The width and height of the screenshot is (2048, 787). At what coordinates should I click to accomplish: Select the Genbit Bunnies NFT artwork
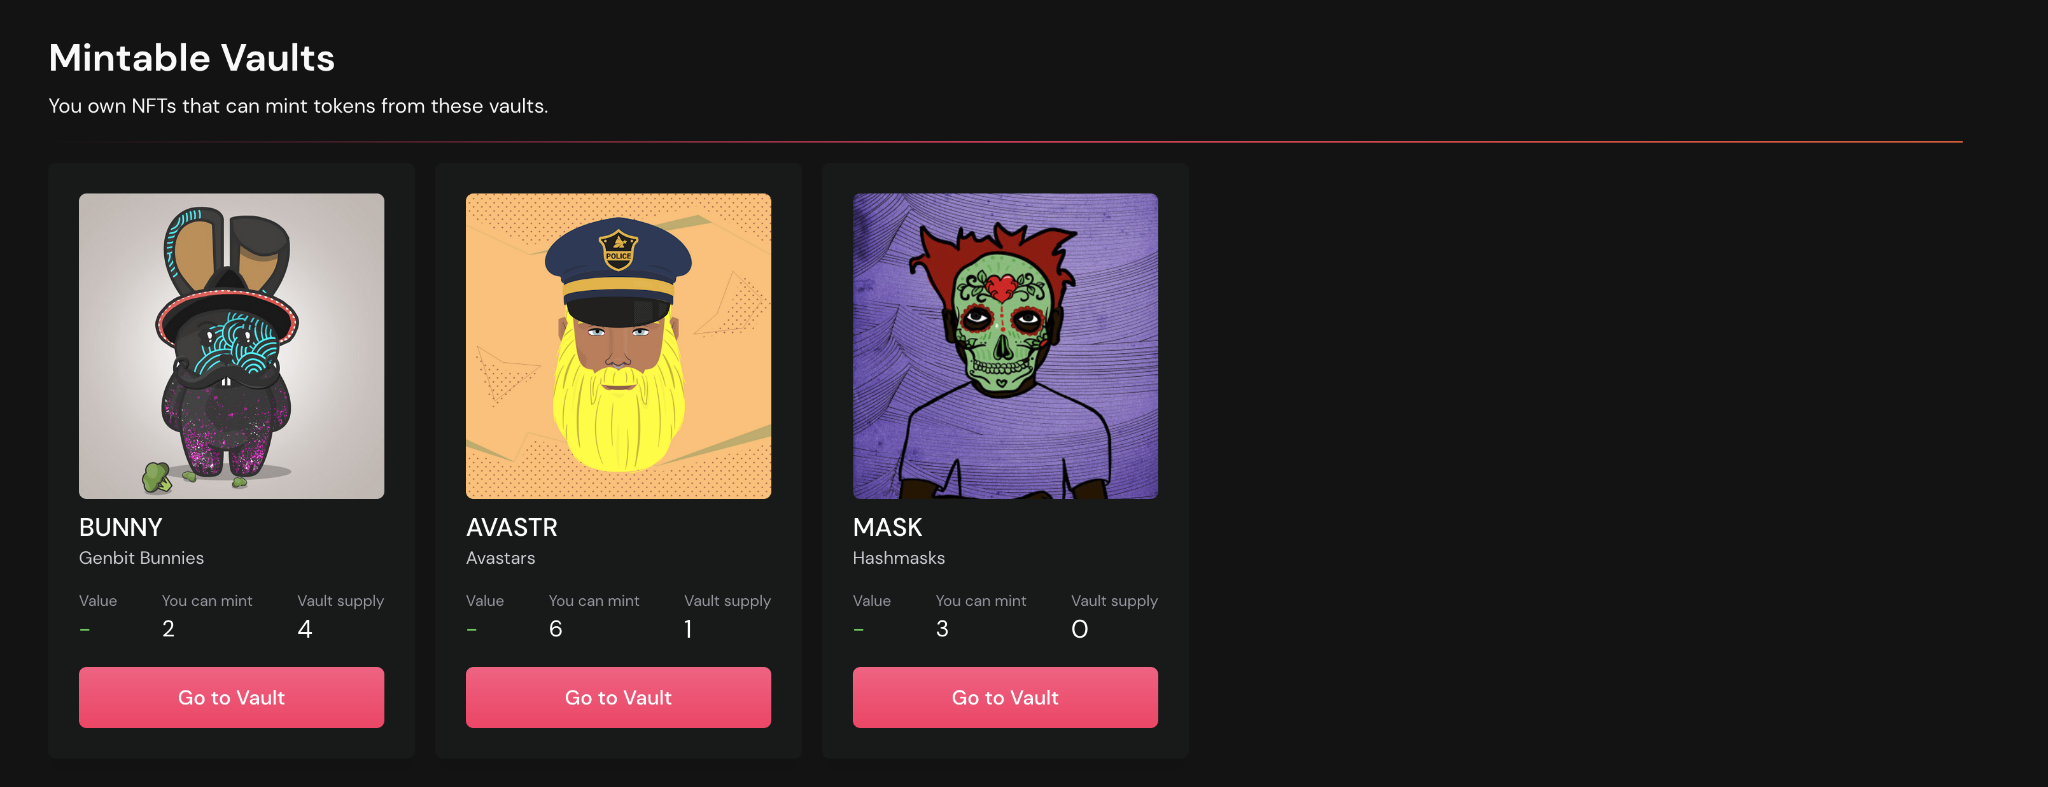coord(231,346)
